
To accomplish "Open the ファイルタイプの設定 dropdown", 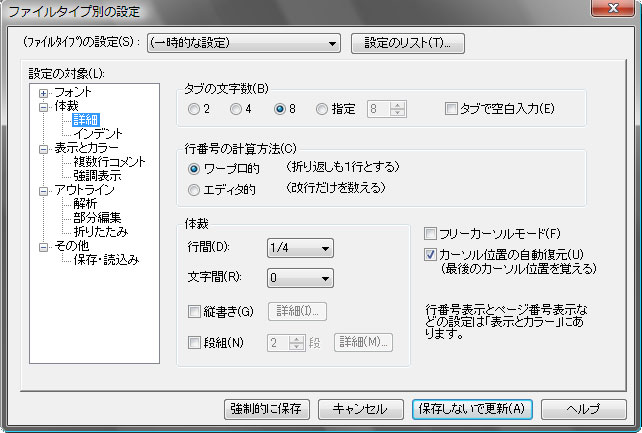I will pos(244,43).
